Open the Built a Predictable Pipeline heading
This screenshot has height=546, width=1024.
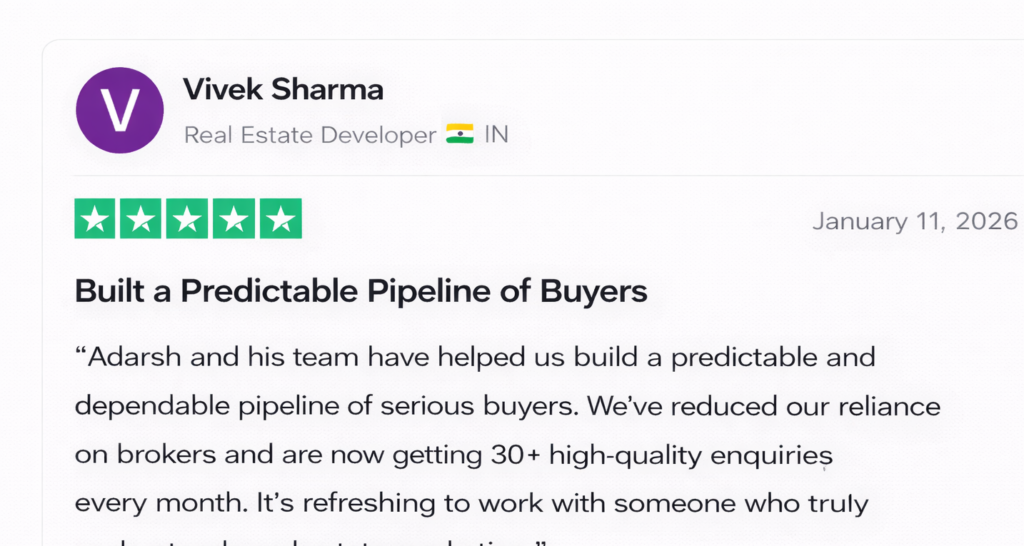361,291
